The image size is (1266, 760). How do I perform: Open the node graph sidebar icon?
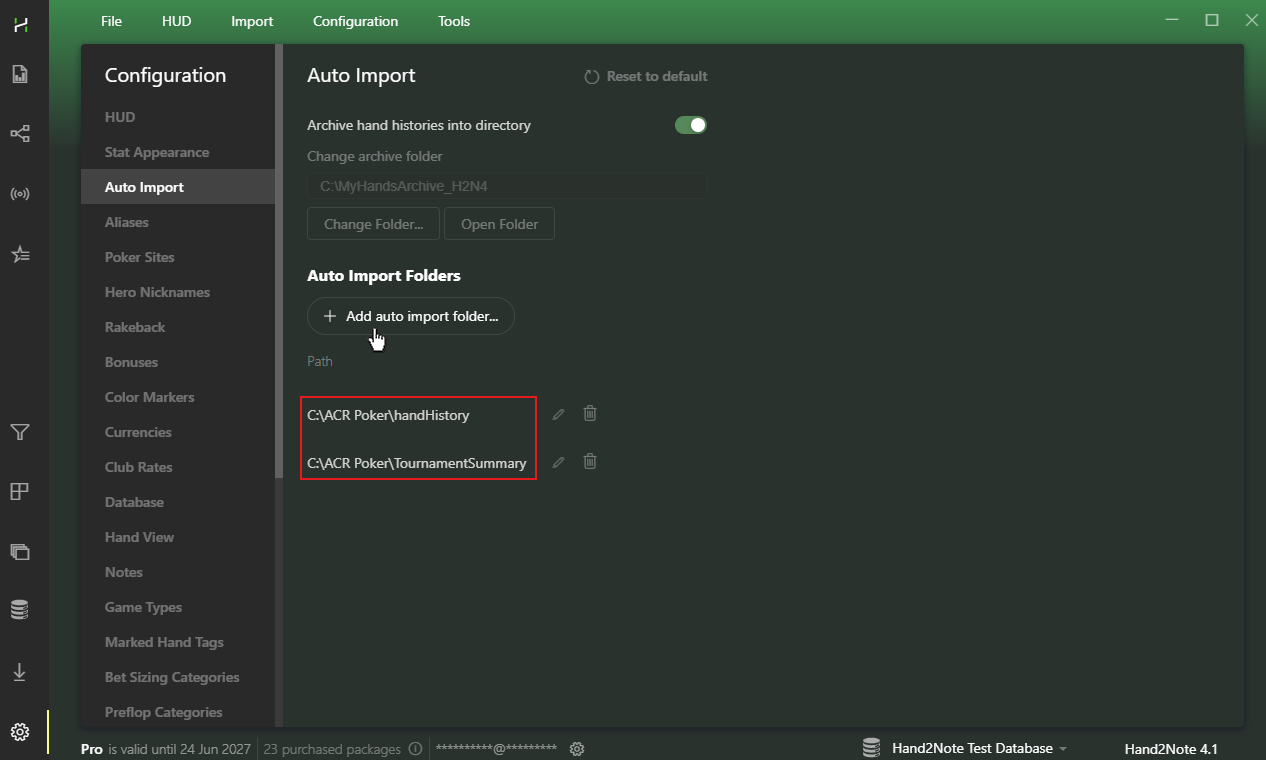[20, 133]
